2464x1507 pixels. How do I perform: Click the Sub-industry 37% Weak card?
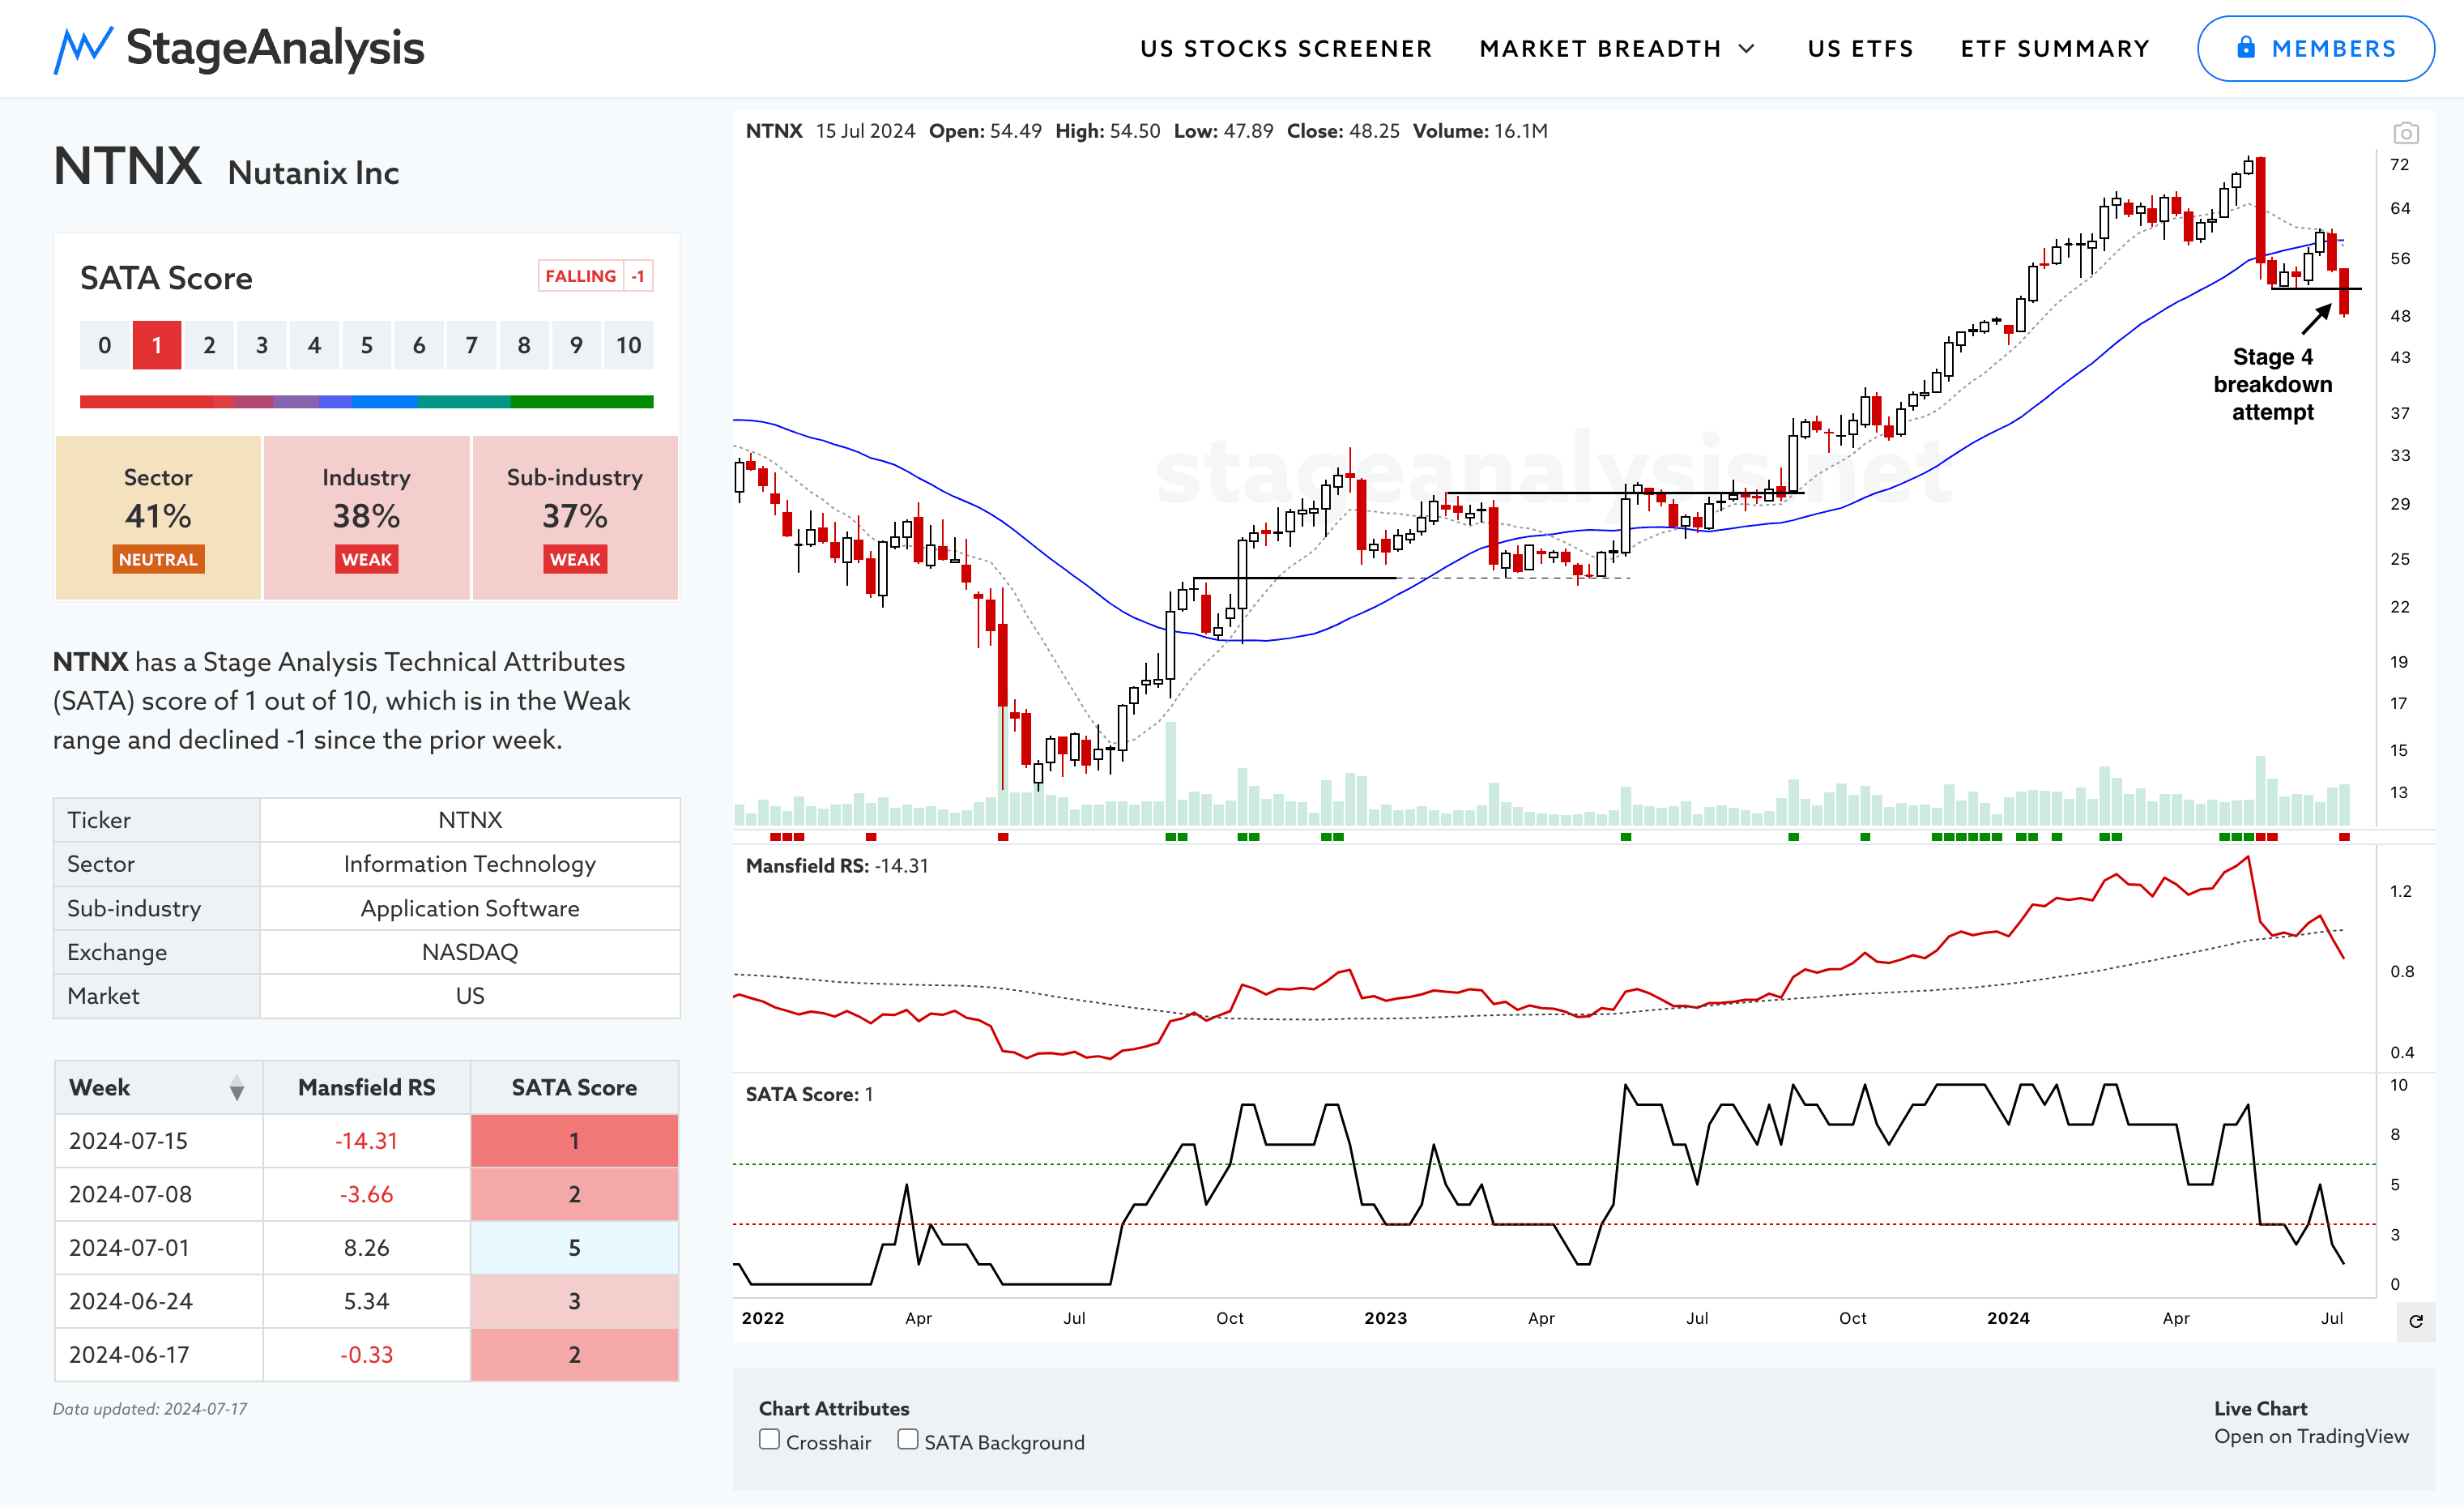pyautogui.click(x=575, y=518)
